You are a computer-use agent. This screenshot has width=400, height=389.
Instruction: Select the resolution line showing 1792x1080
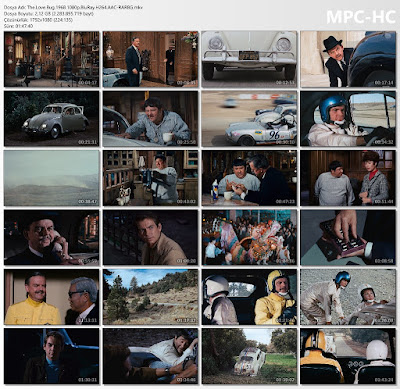[38, 20]
